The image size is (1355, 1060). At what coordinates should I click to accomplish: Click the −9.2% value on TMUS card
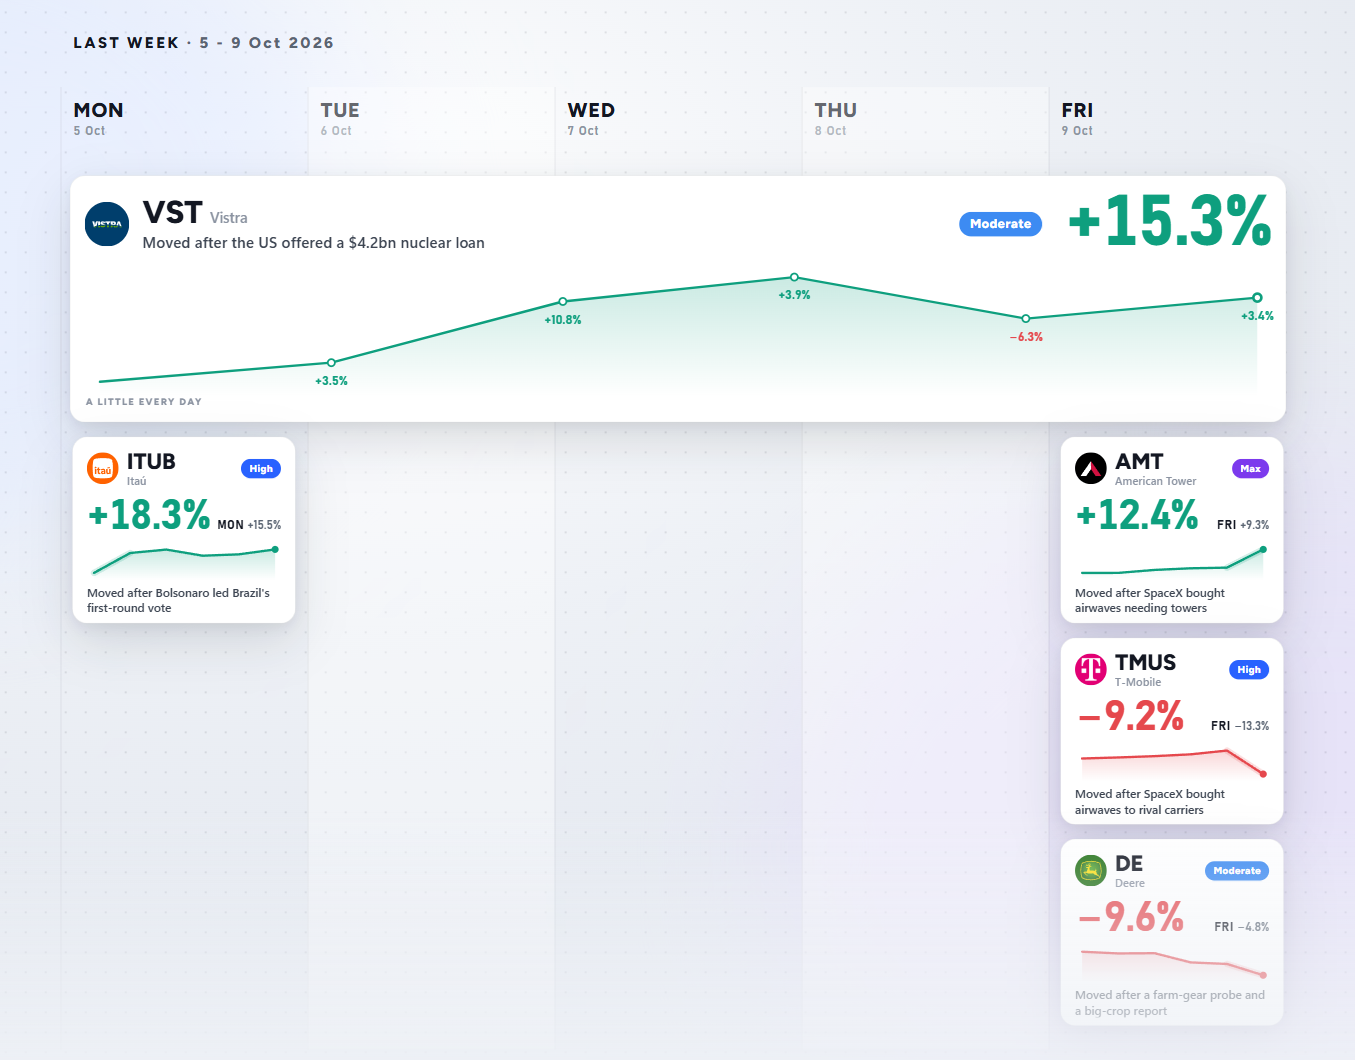pyautogui.click(x=1131, y=716)
